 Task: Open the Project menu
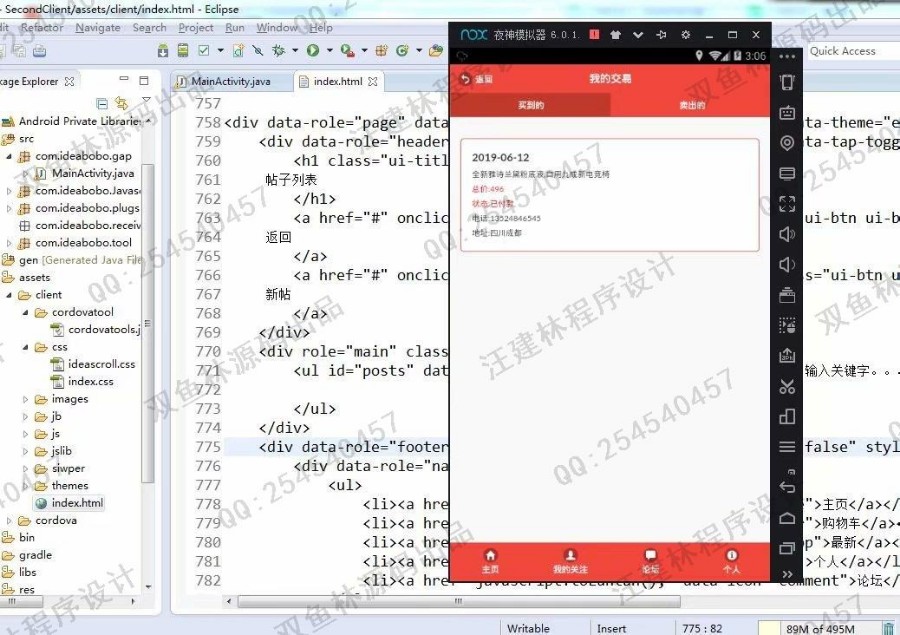[196, 28]
